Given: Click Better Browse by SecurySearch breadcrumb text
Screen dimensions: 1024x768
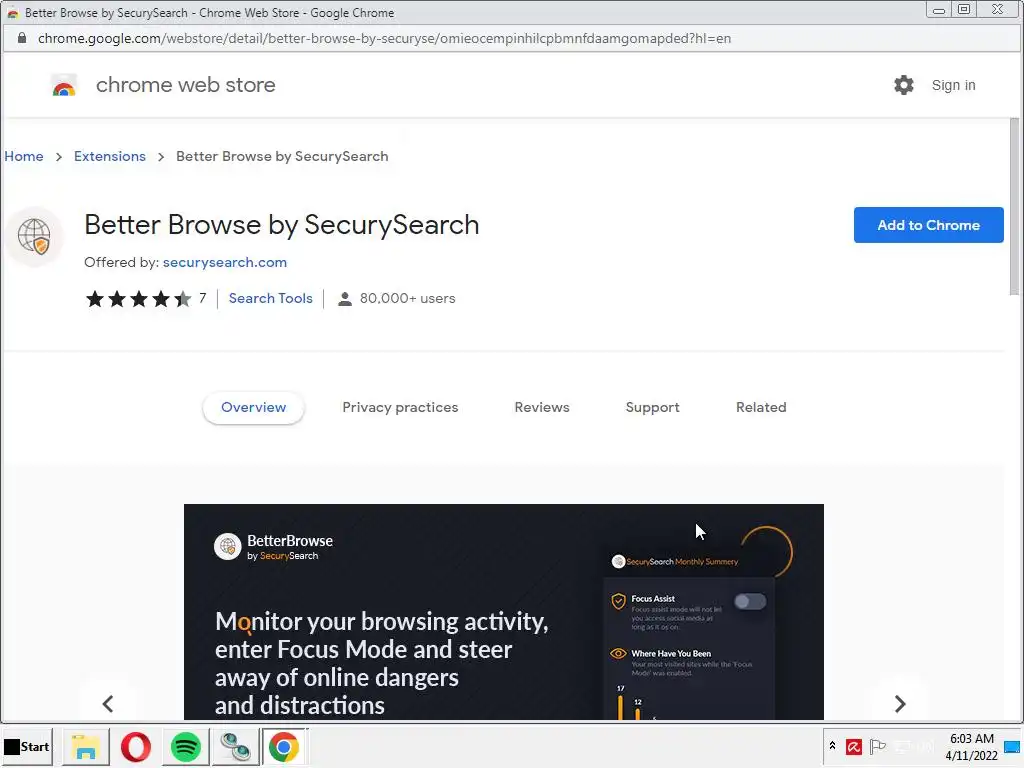Looking at the screenshot, I should [x=282, y=157].
